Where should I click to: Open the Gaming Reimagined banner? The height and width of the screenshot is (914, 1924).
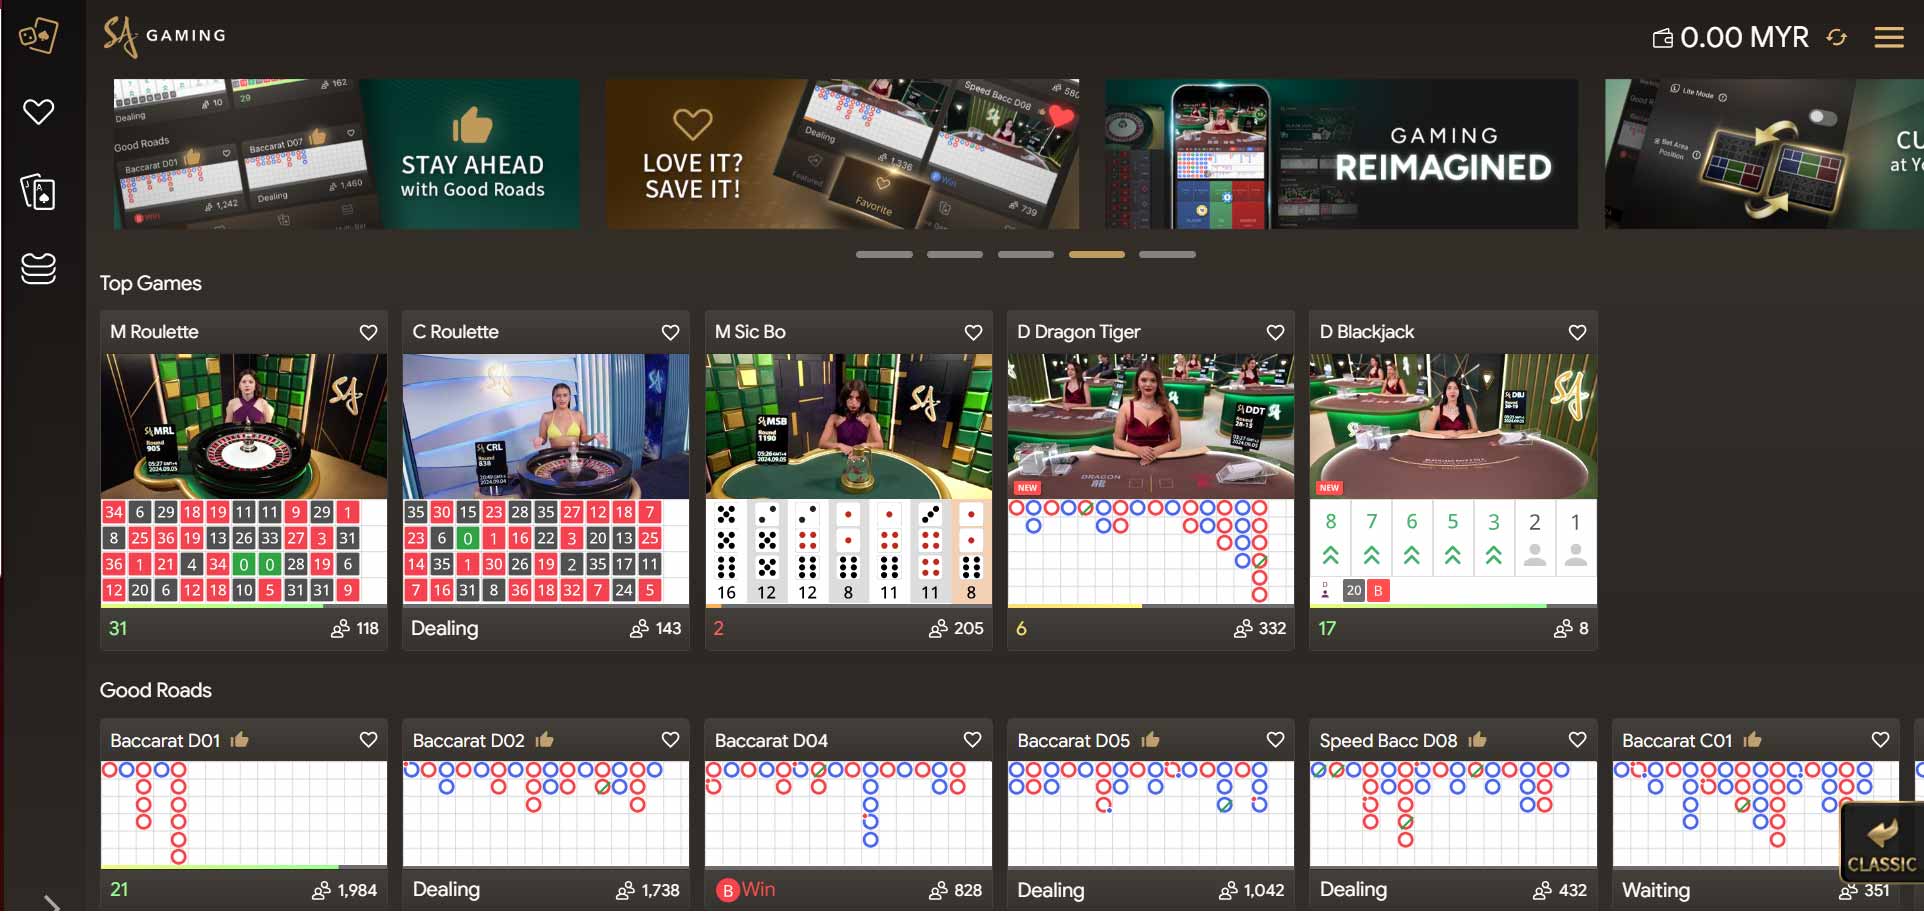point(1340,155)
